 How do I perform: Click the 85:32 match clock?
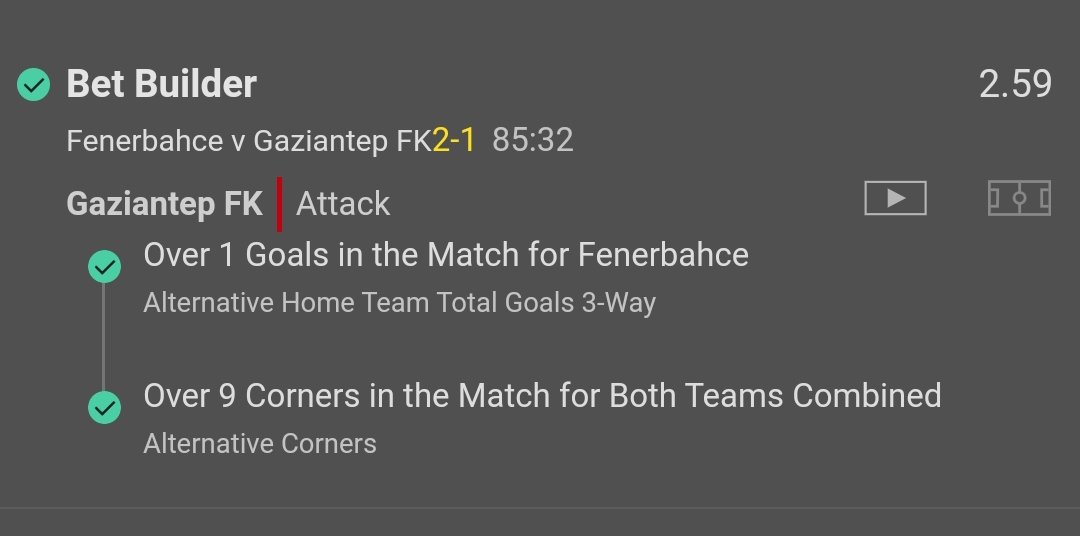[x=533, y=141]
